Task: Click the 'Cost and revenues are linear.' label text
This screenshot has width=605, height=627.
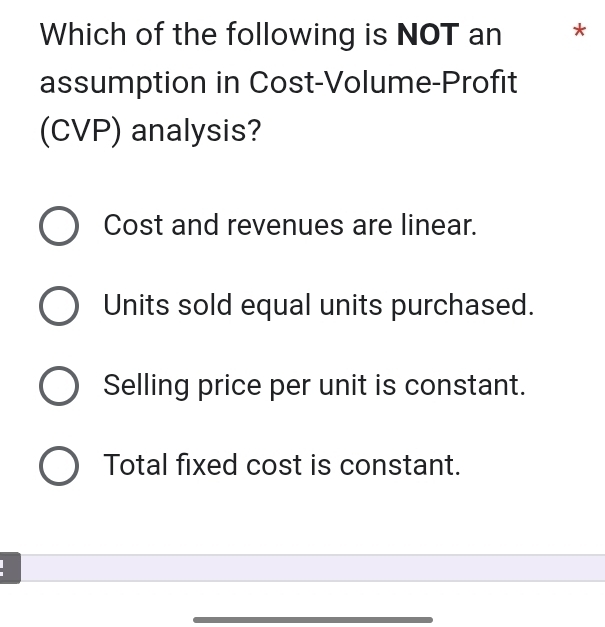Action: click(290, 226)
